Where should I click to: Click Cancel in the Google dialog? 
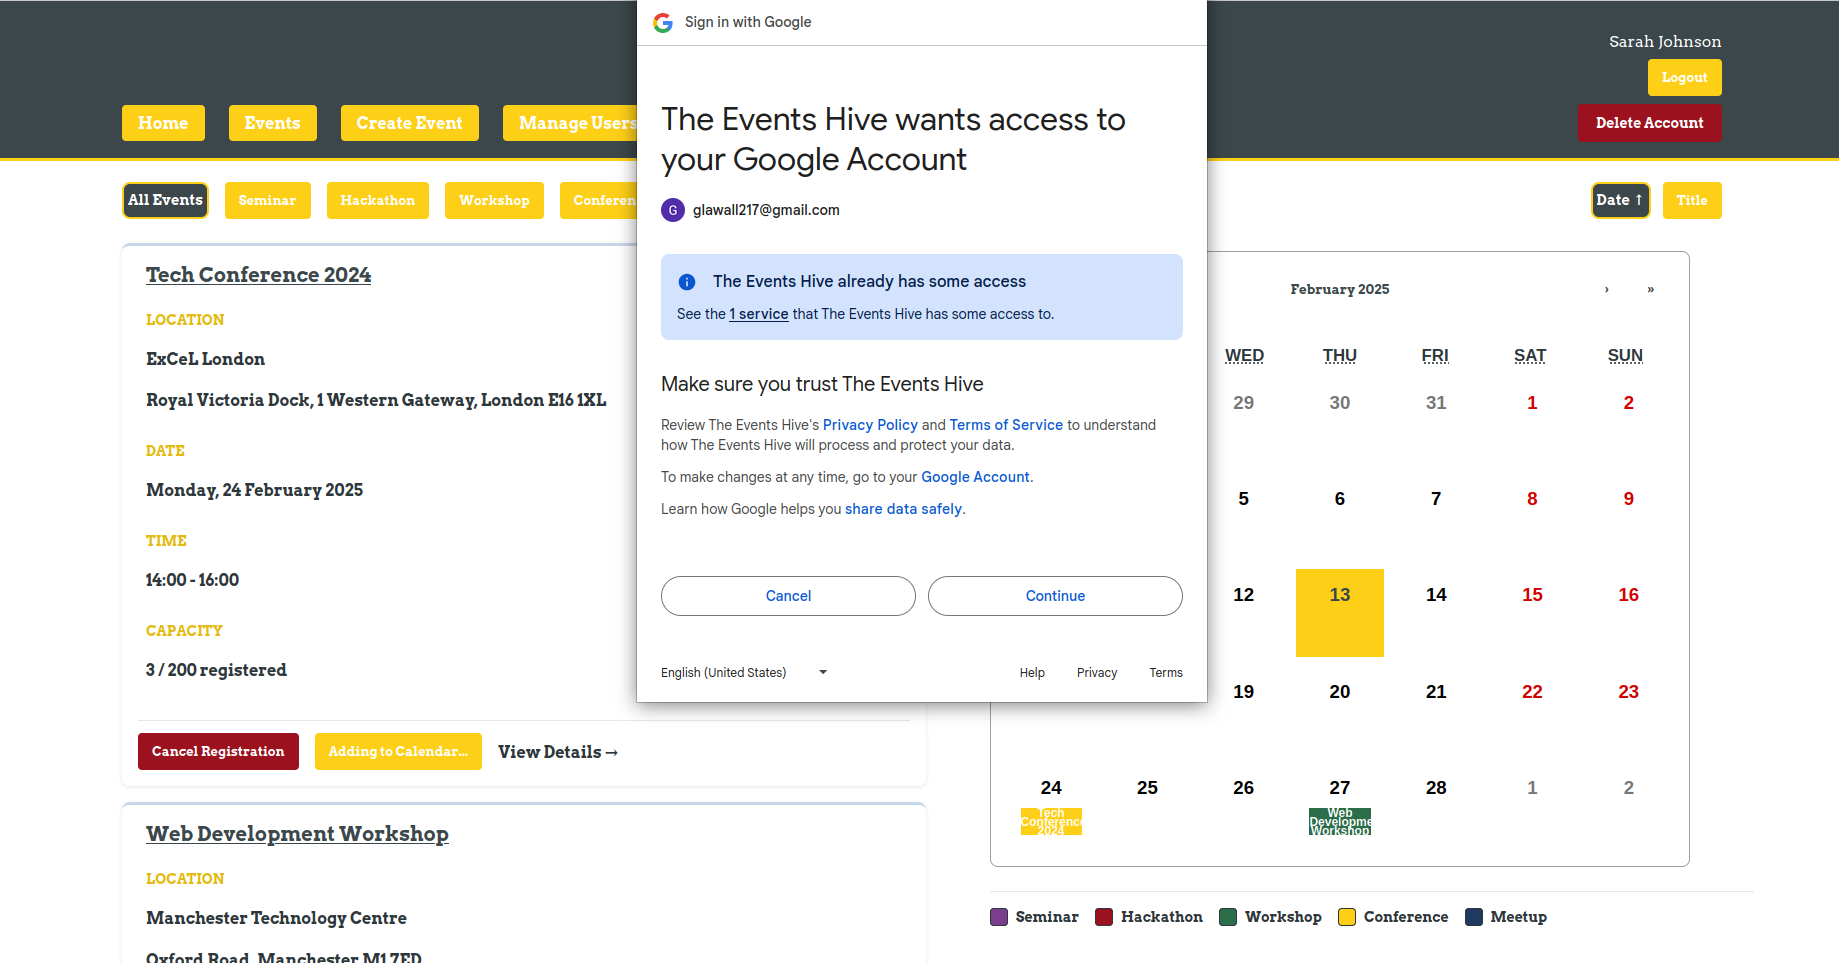788,596
